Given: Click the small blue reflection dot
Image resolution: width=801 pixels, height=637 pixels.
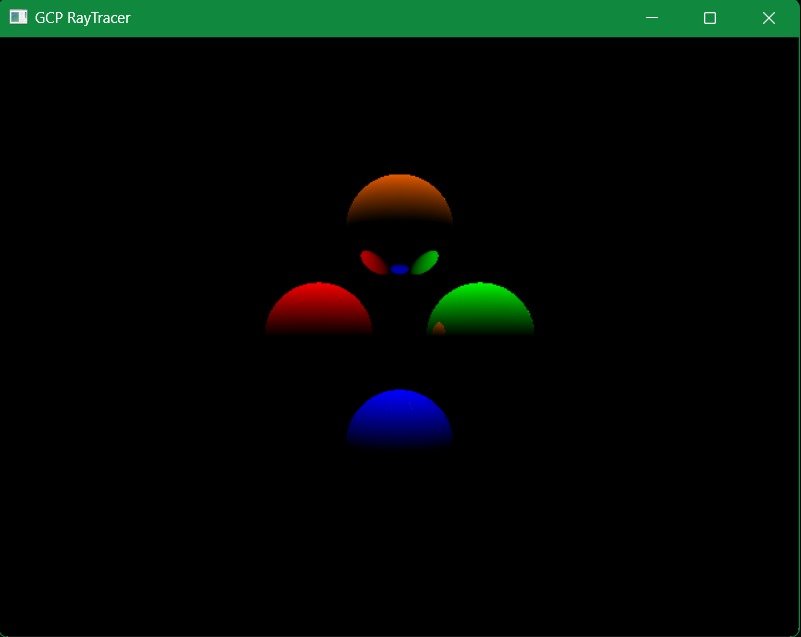Looking at the screenshot, I should point(399,269).
